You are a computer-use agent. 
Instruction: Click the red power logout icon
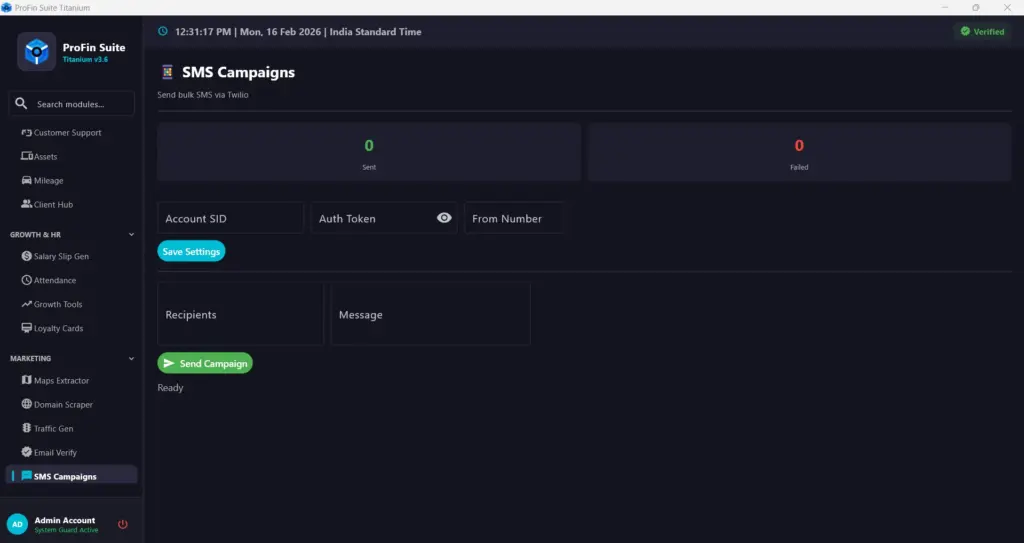coord(122,524)
